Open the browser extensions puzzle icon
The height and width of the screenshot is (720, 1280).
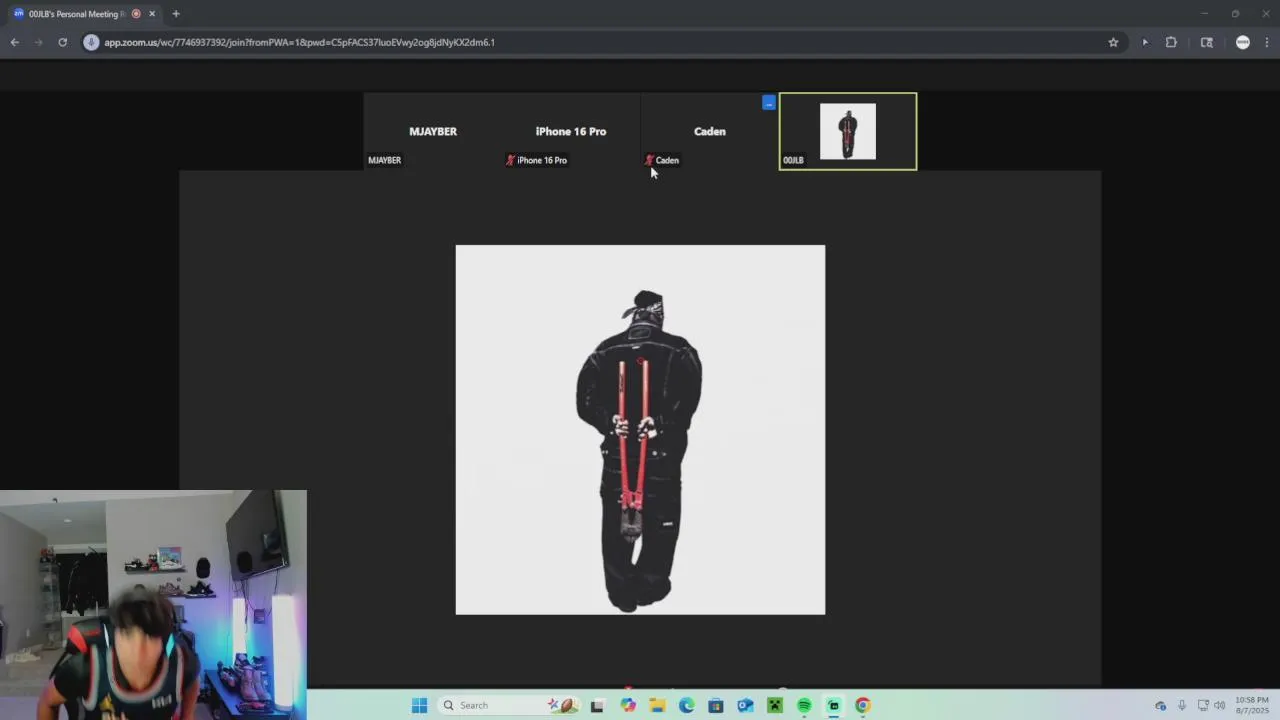1171,42
